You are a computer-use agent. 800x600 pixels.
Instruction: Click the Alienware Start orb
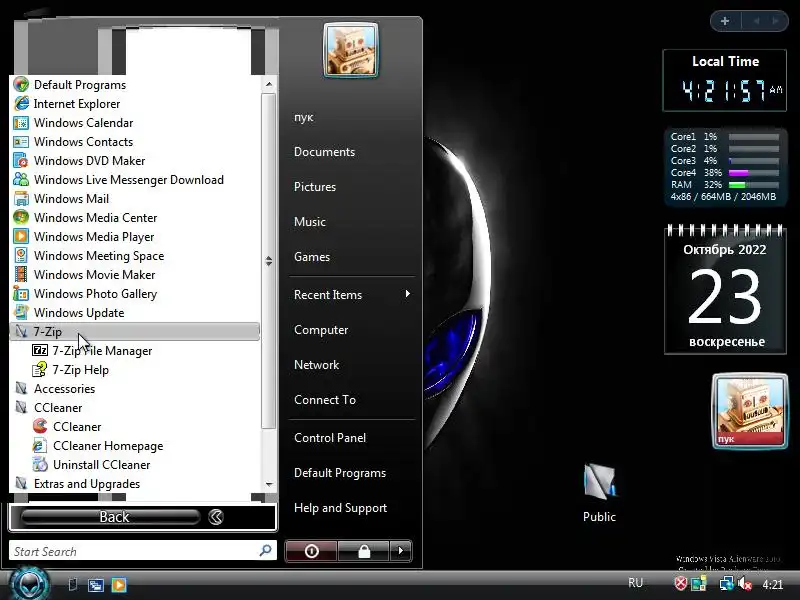pos(29,584)
